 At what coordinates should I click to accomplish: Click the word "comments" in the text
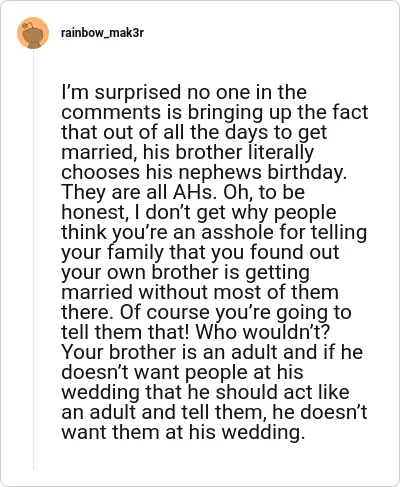click(x=111, y=113)
